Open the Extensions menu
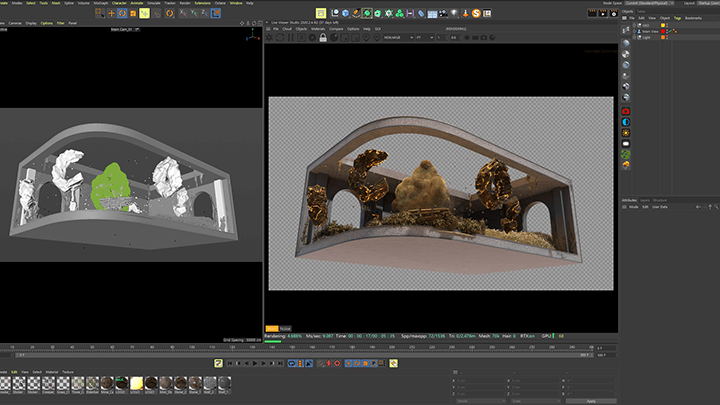 [x=202, y=3]
